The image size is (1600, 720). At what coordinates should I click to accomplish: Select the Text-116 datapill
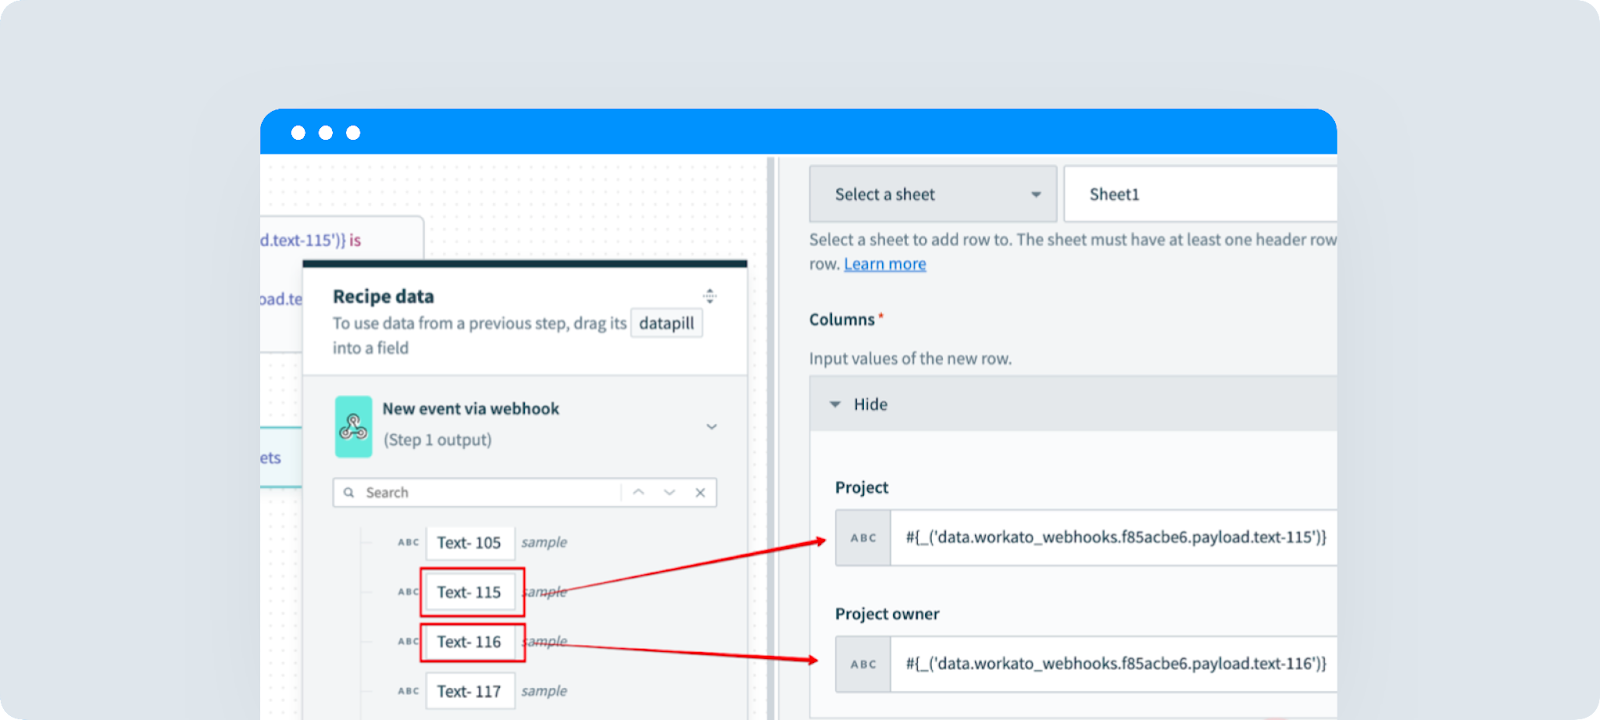(x=469, y=642)
